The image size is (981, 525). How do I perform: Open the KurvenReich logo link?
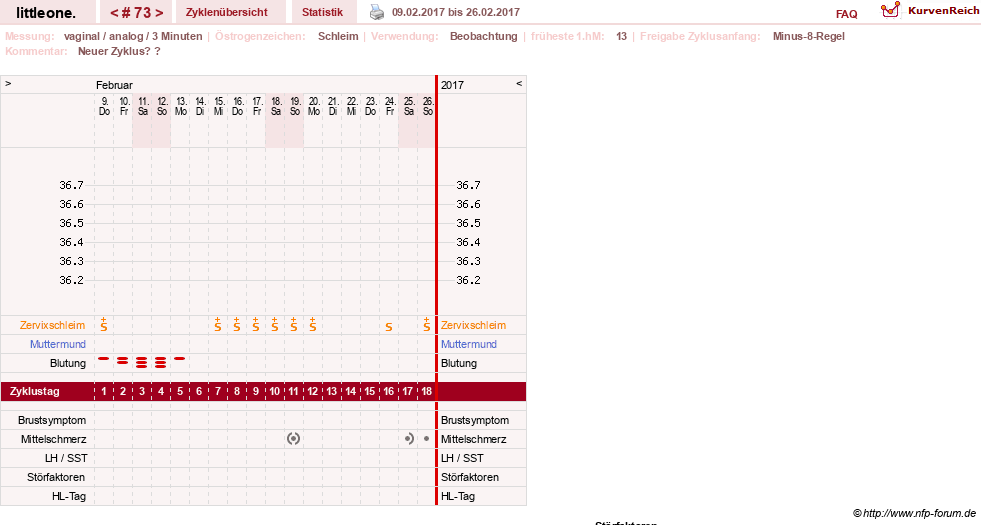pos(890,10)
